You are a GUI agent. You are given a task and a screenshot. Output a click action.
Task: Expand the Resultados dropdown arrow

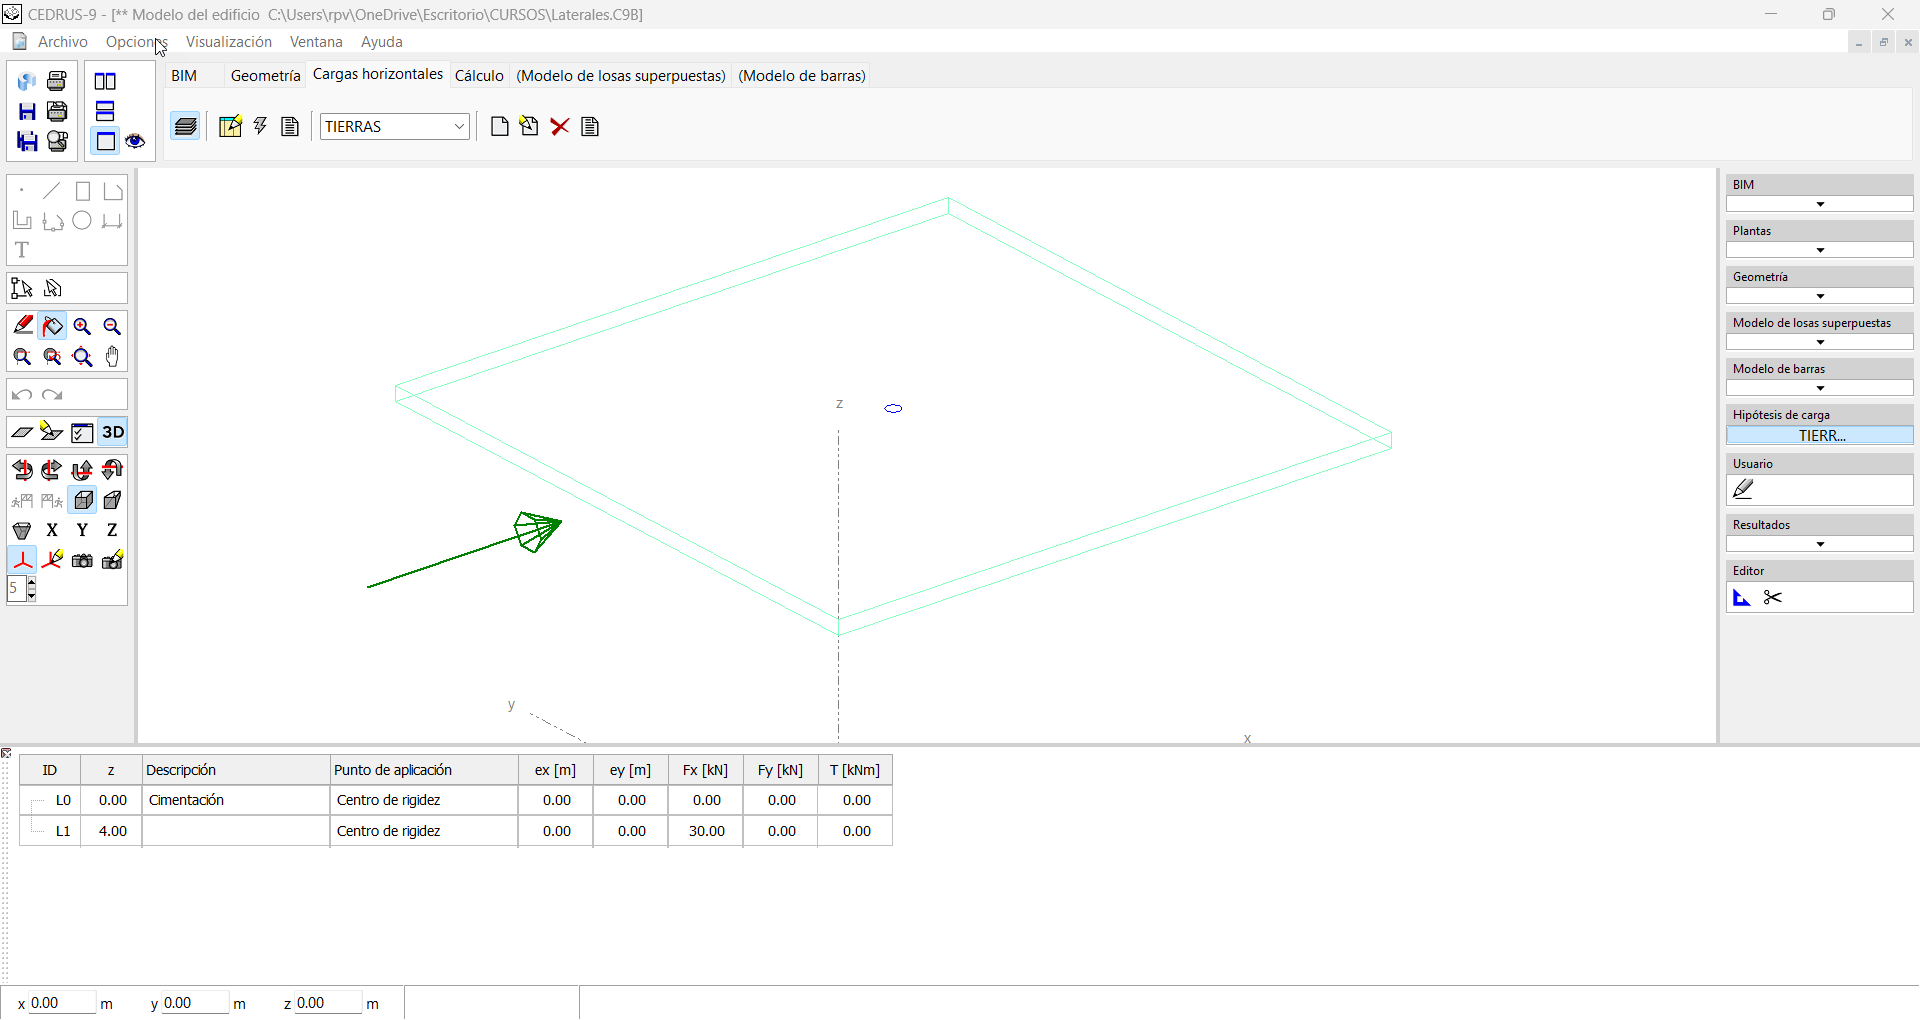1819,544
